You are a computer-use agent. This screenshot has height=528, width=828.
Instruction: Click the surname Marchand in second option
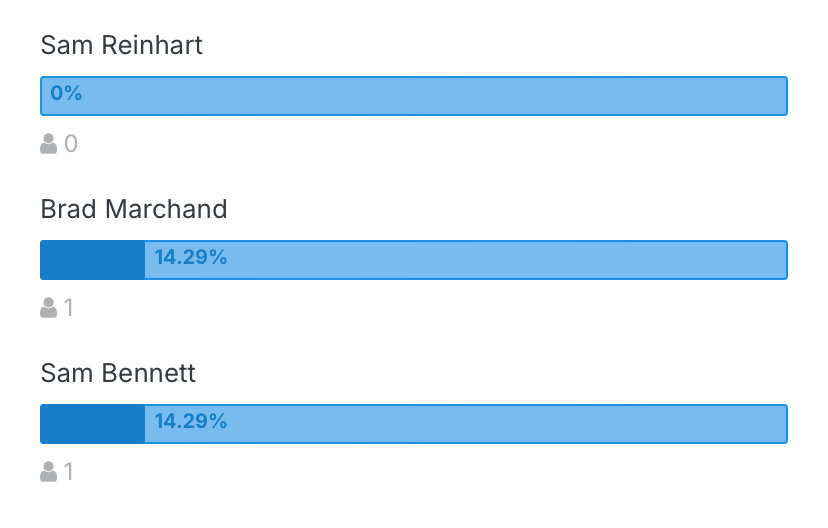pyautogui.click(x=166, y=209)
